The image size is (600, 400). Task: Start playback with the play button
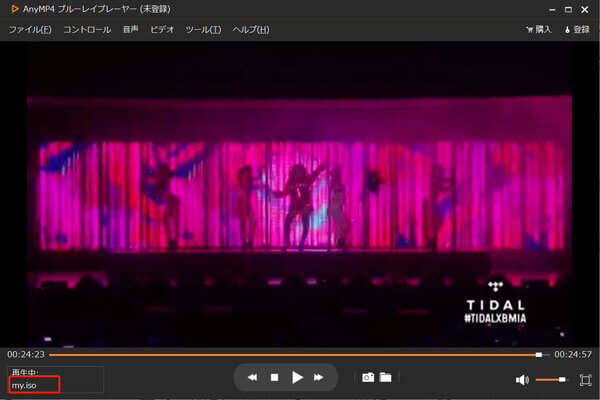click(x=297, y=377)
